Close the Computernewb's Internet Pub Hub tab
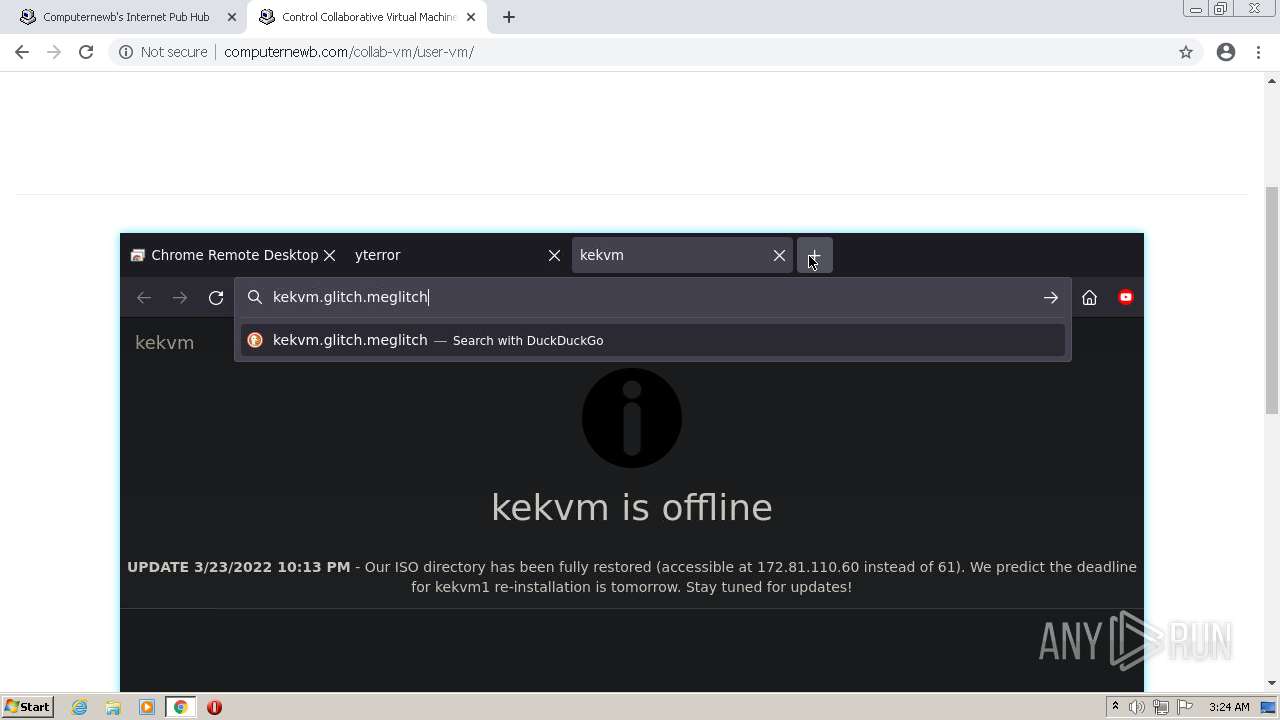Image resolution: width=1280 pixels, height=720 pixels. click(232, 17)
